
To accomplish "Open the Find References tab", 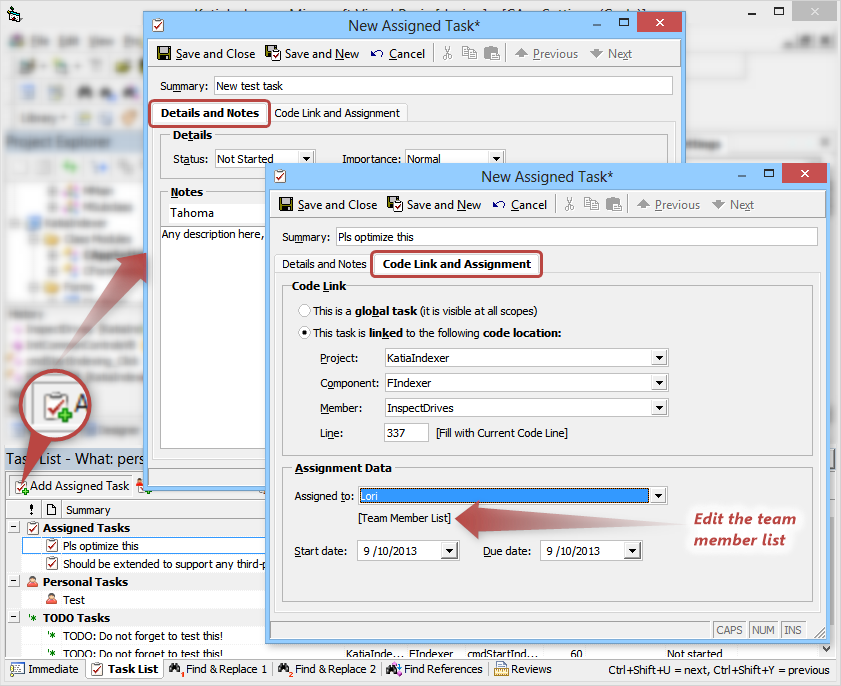I will coord(434,669).
